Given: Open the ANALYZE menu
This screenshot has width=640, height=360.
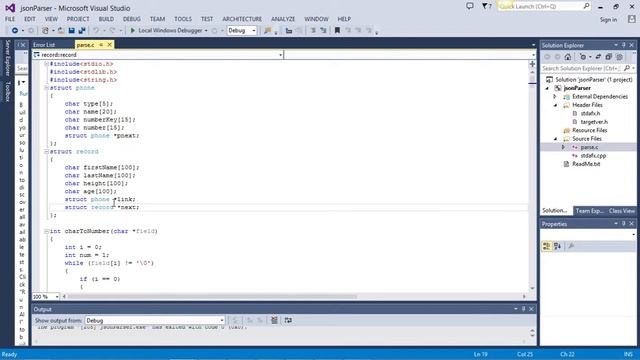Looking at the screenshot, I should pos(283,19).
